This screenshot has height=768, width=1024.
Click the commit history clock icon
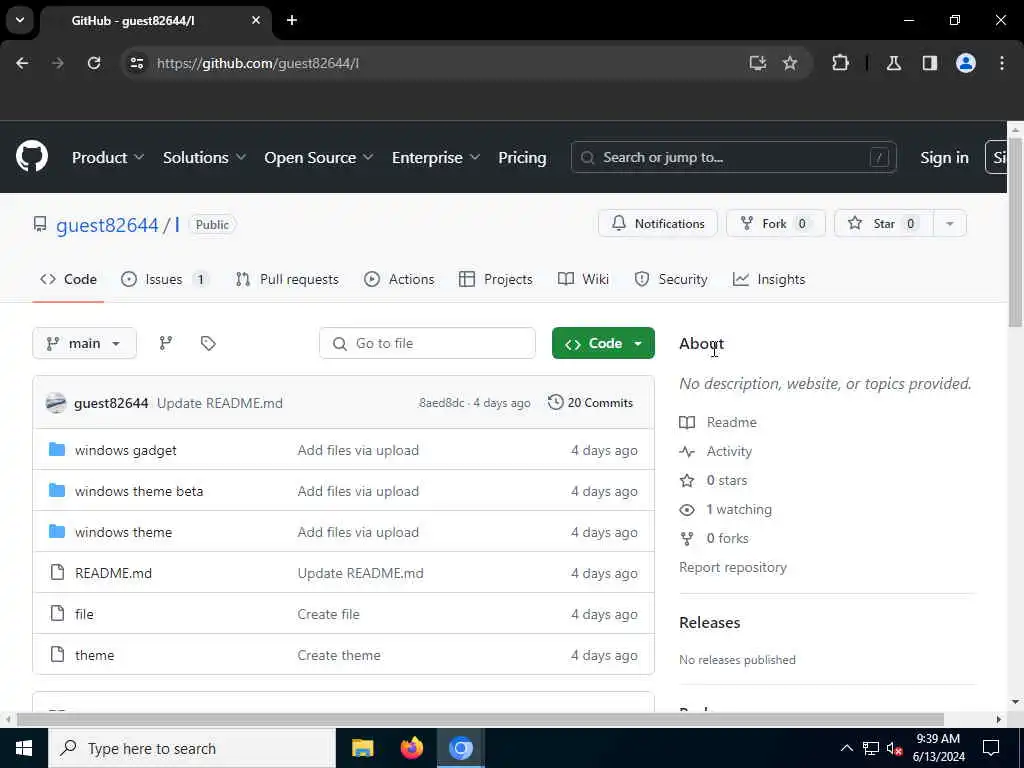click(556, 402)
